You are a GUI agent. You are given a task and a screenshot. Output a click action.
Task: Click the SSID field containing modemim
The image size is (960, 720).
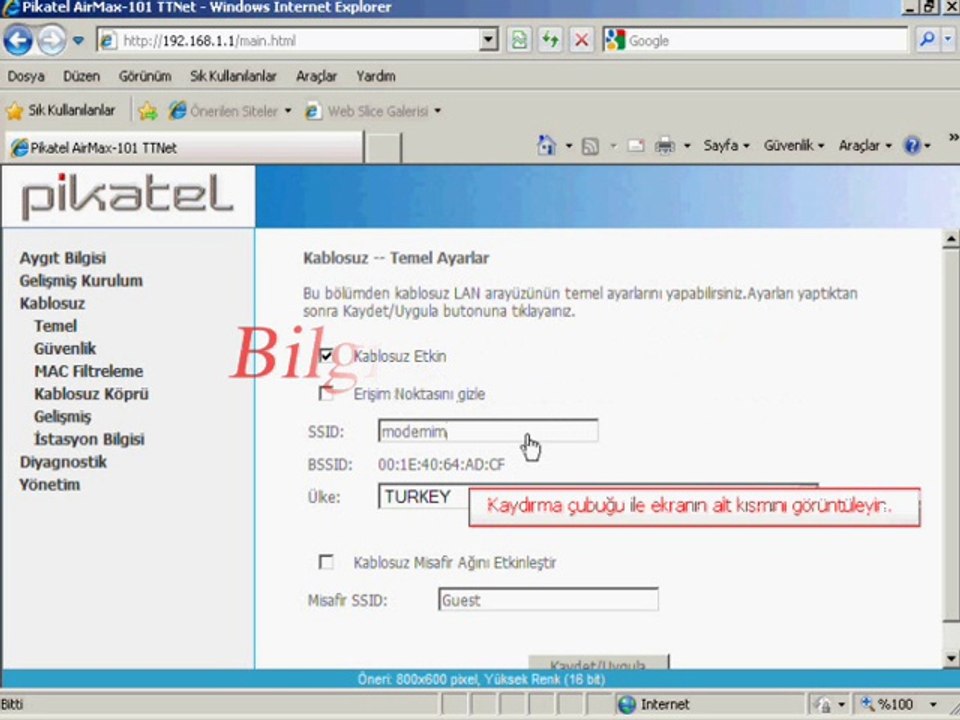(488, 431)
